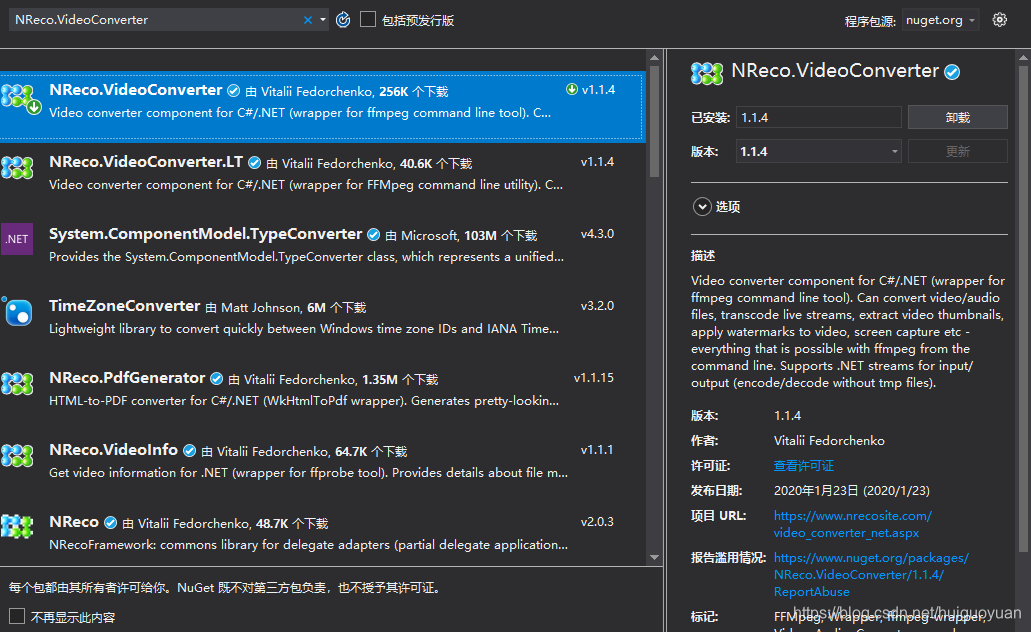Open the nuget.org package source dropdown

coord(940,20)
